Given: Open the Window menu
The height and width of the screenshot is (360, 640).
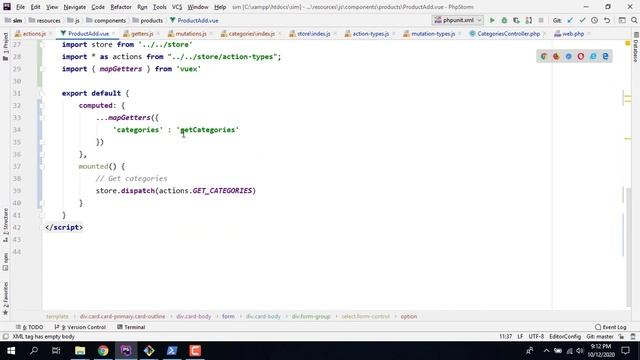Looking at the screenshot, I should [198, 7].
